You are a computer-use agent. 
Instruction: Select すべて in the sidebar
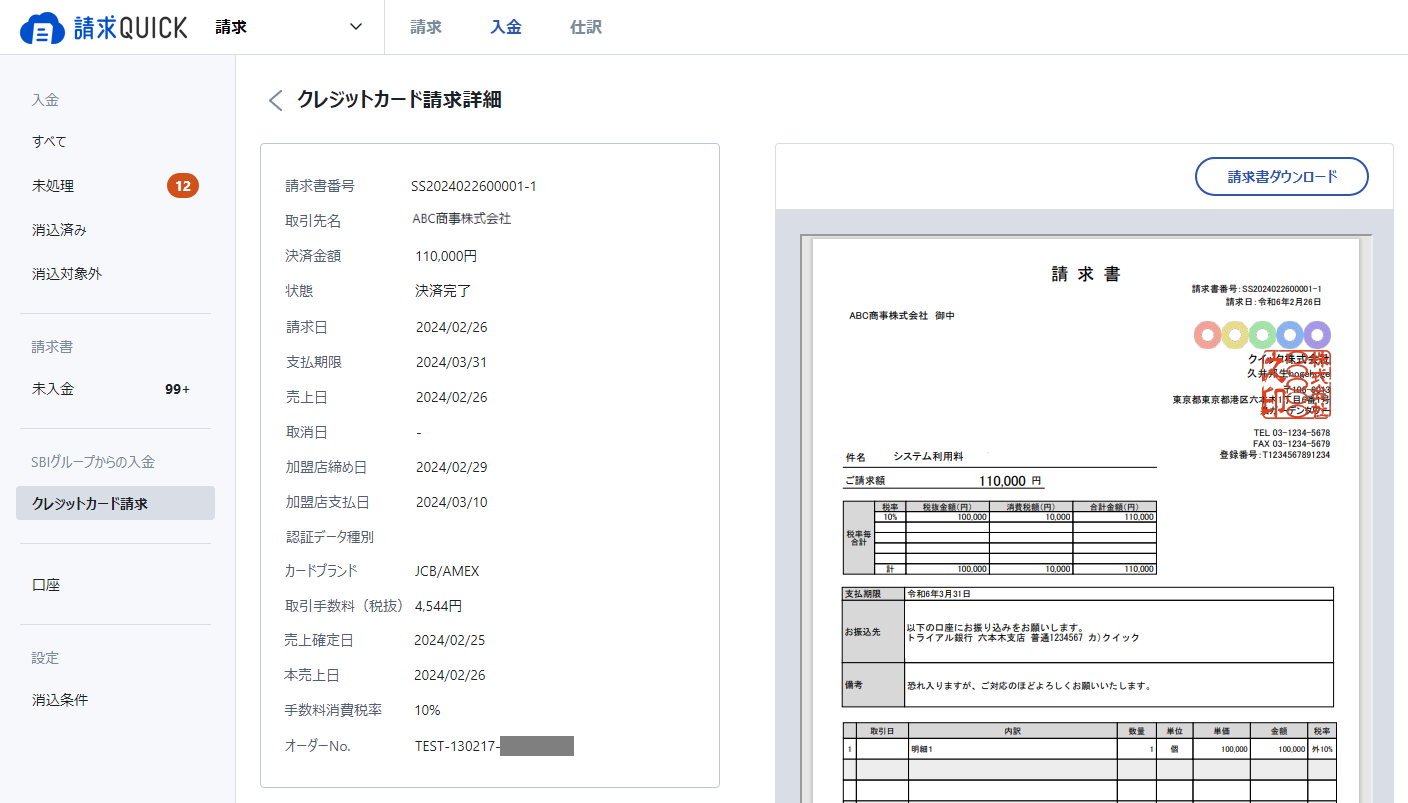click(50, 142)
